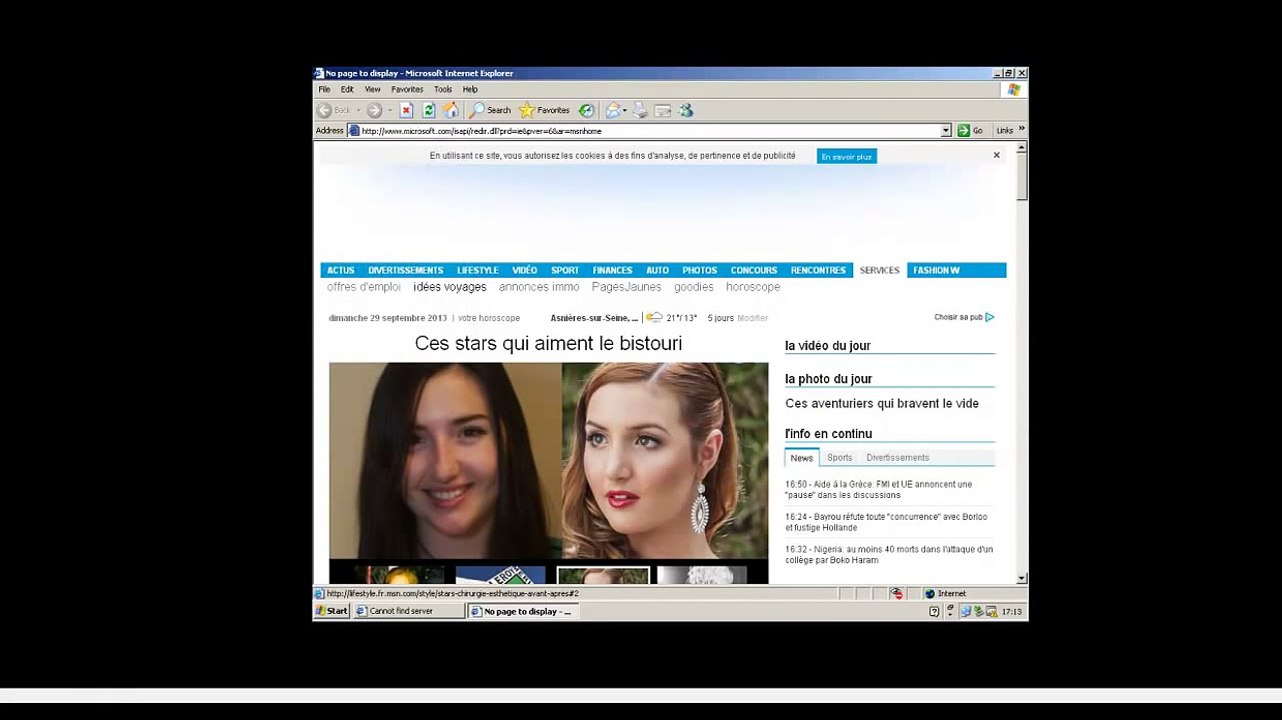The width and height of the screenshot is (1282, 720).
Task: Open the History toolbar icon
Action: (586, 110)
